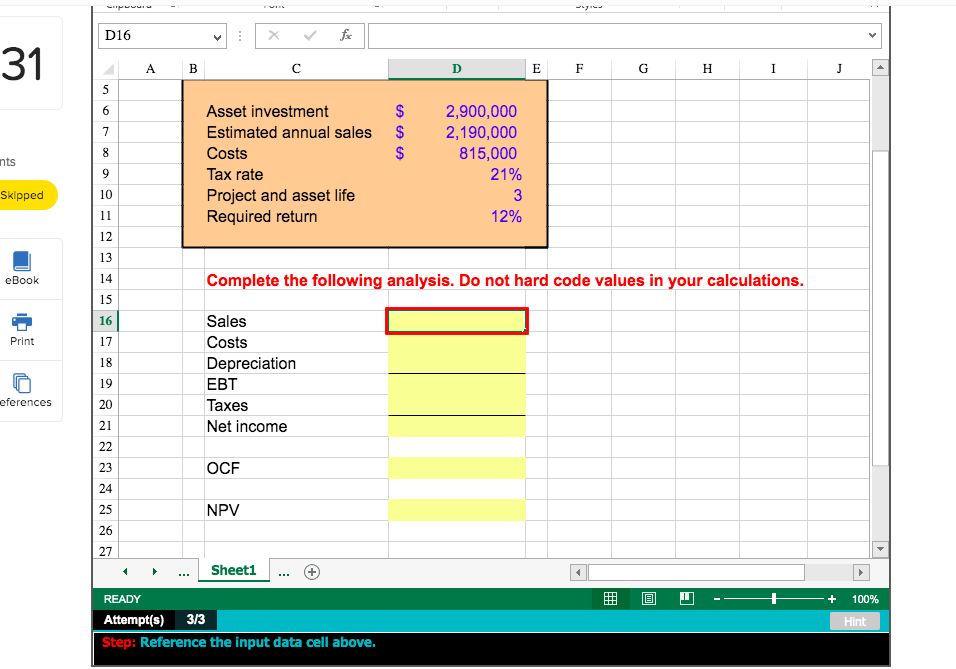Open the Name Box dropdown showing D16
The image size is (956, 669).
(x=218, y=35)
